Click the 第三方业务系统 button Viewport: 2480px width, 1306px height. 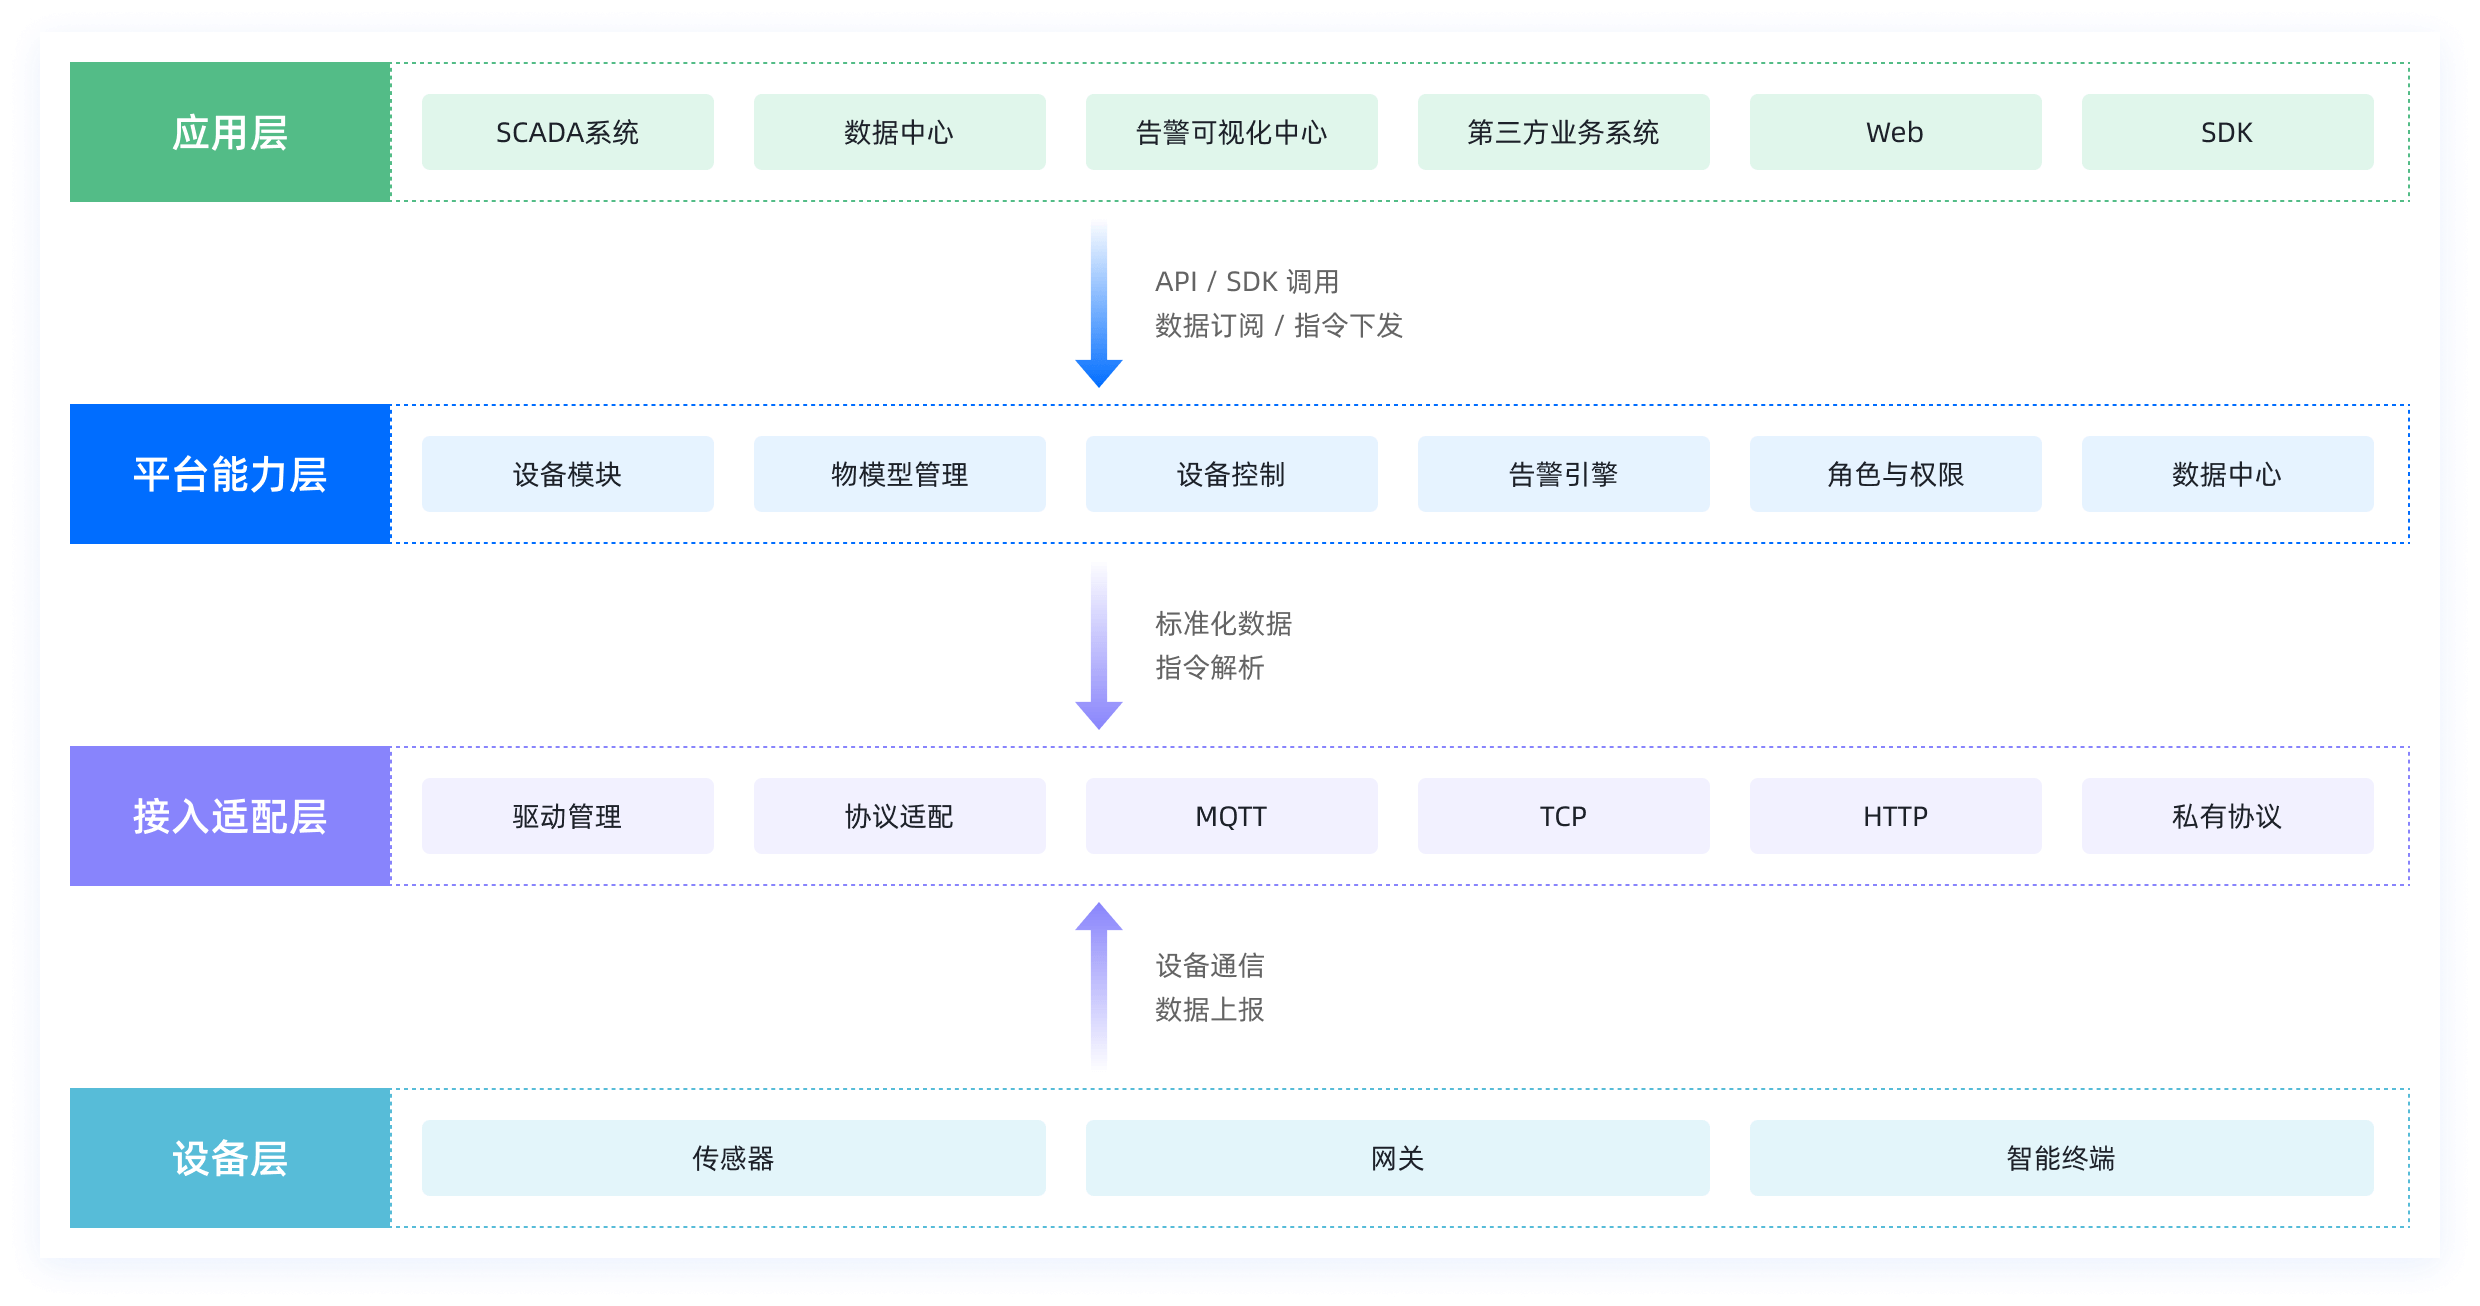click(1563, 131)
